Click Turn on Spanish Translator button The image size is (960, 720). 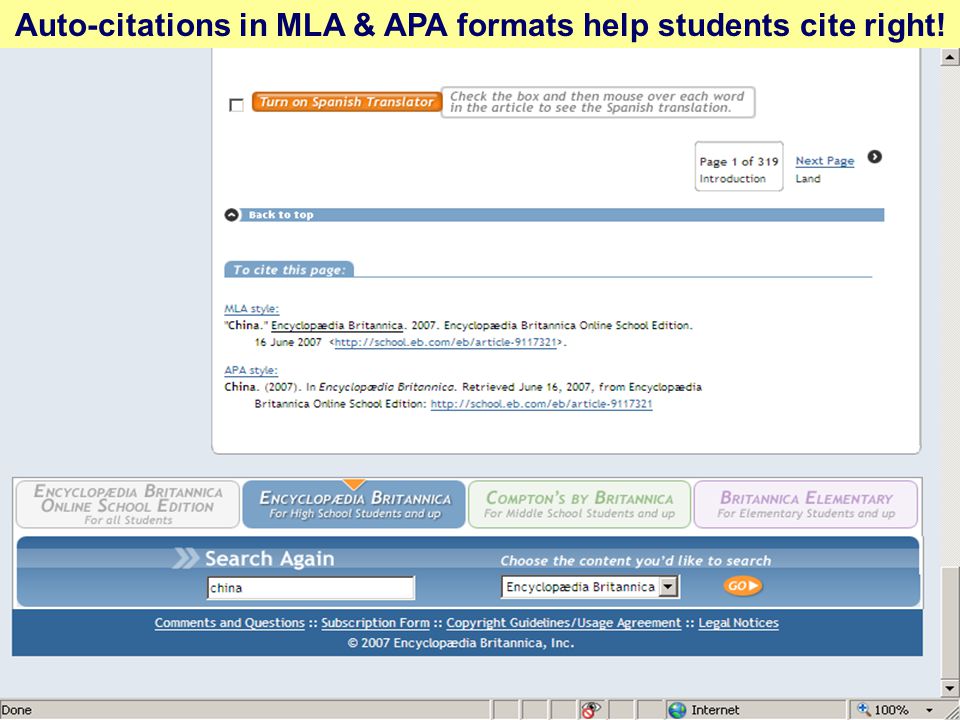[x=347, y=102]
